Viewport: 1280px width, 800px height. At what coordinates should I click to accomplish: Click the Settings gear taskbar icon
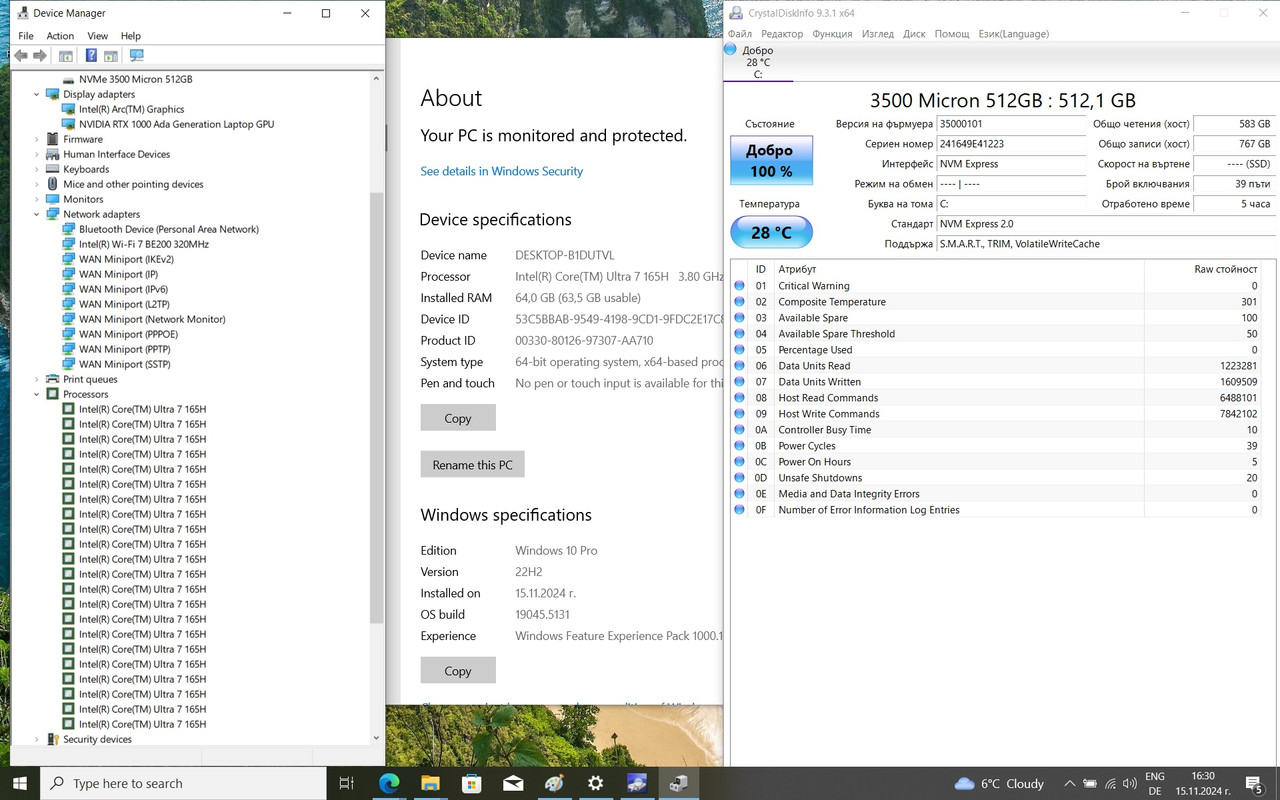pyautogui.click(x=595, y=783)
